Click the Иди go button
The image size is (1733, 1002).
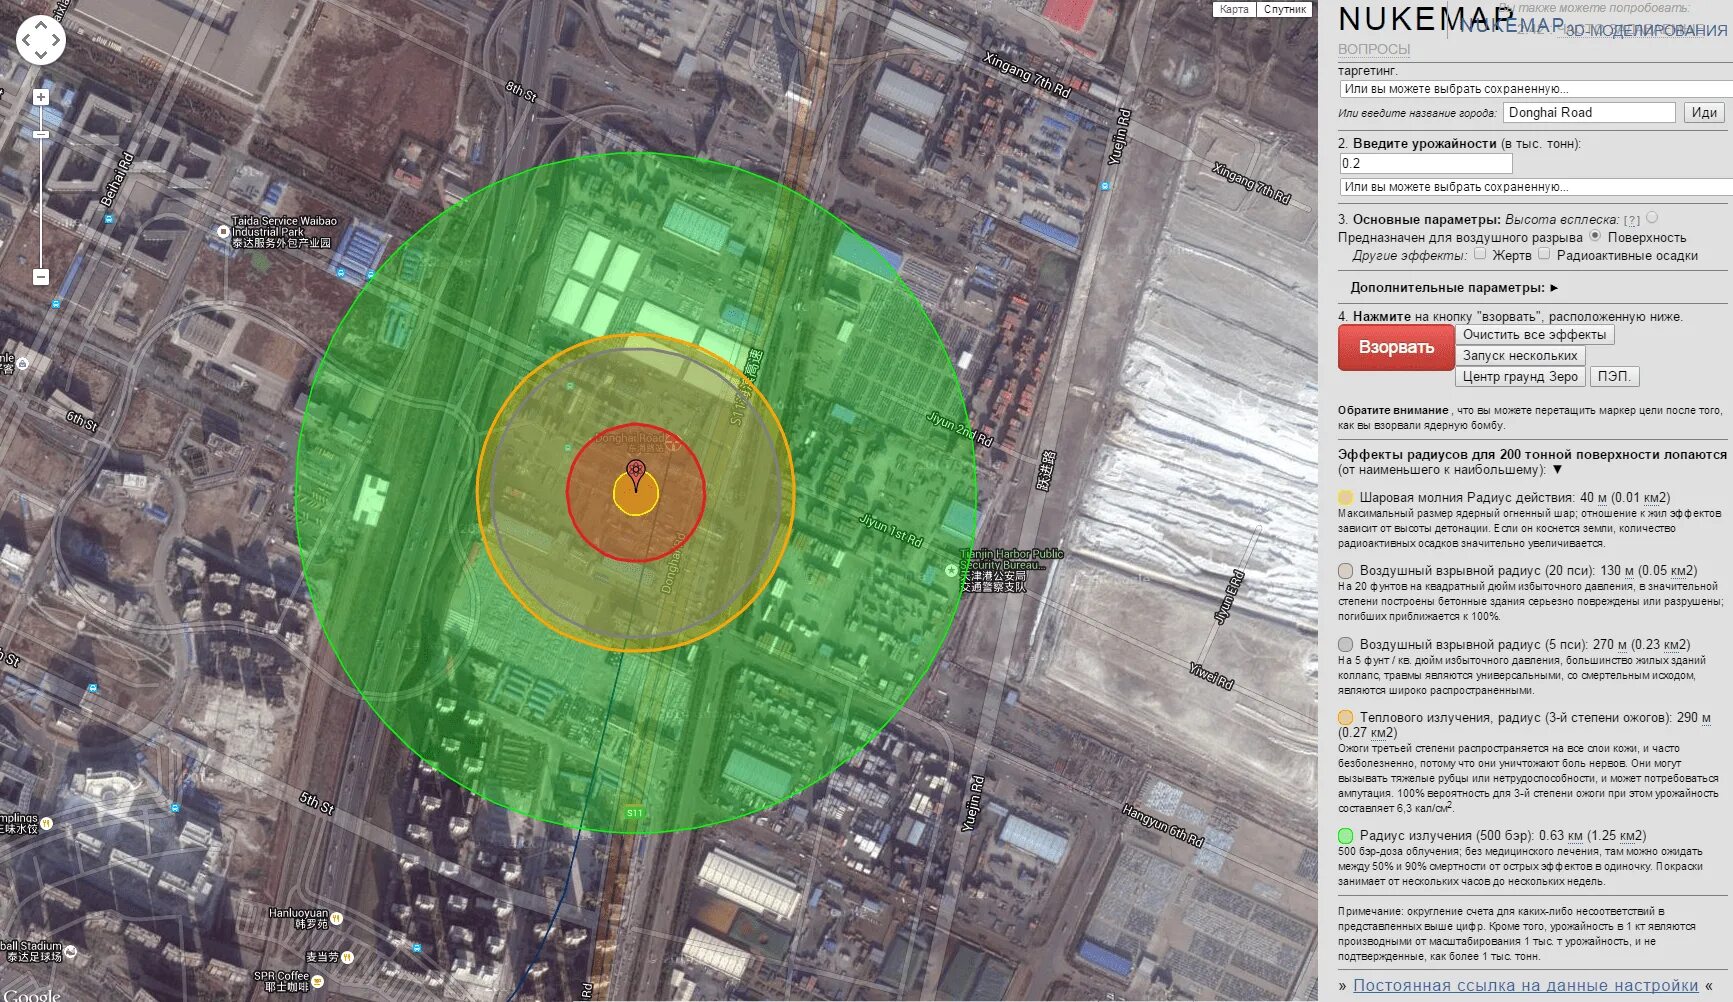(1704, 113)
